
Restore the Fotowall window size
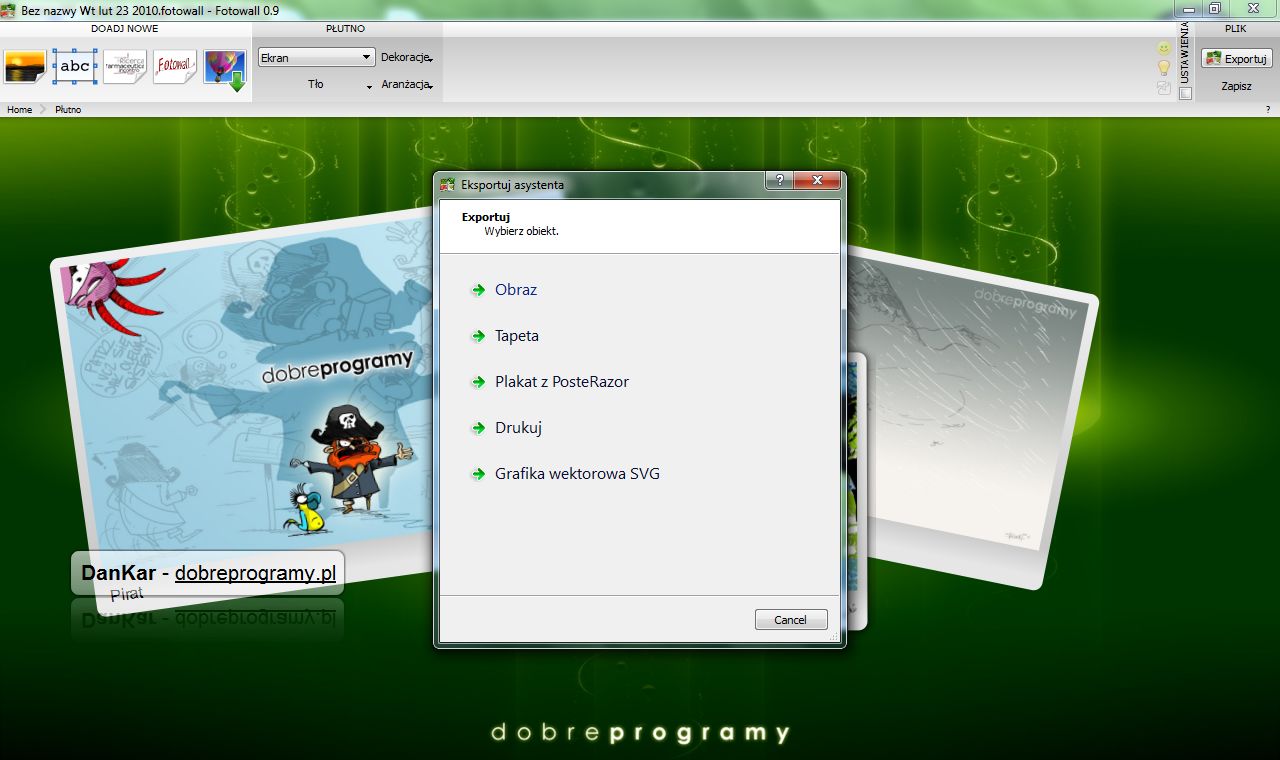(x=1215, y=8)
